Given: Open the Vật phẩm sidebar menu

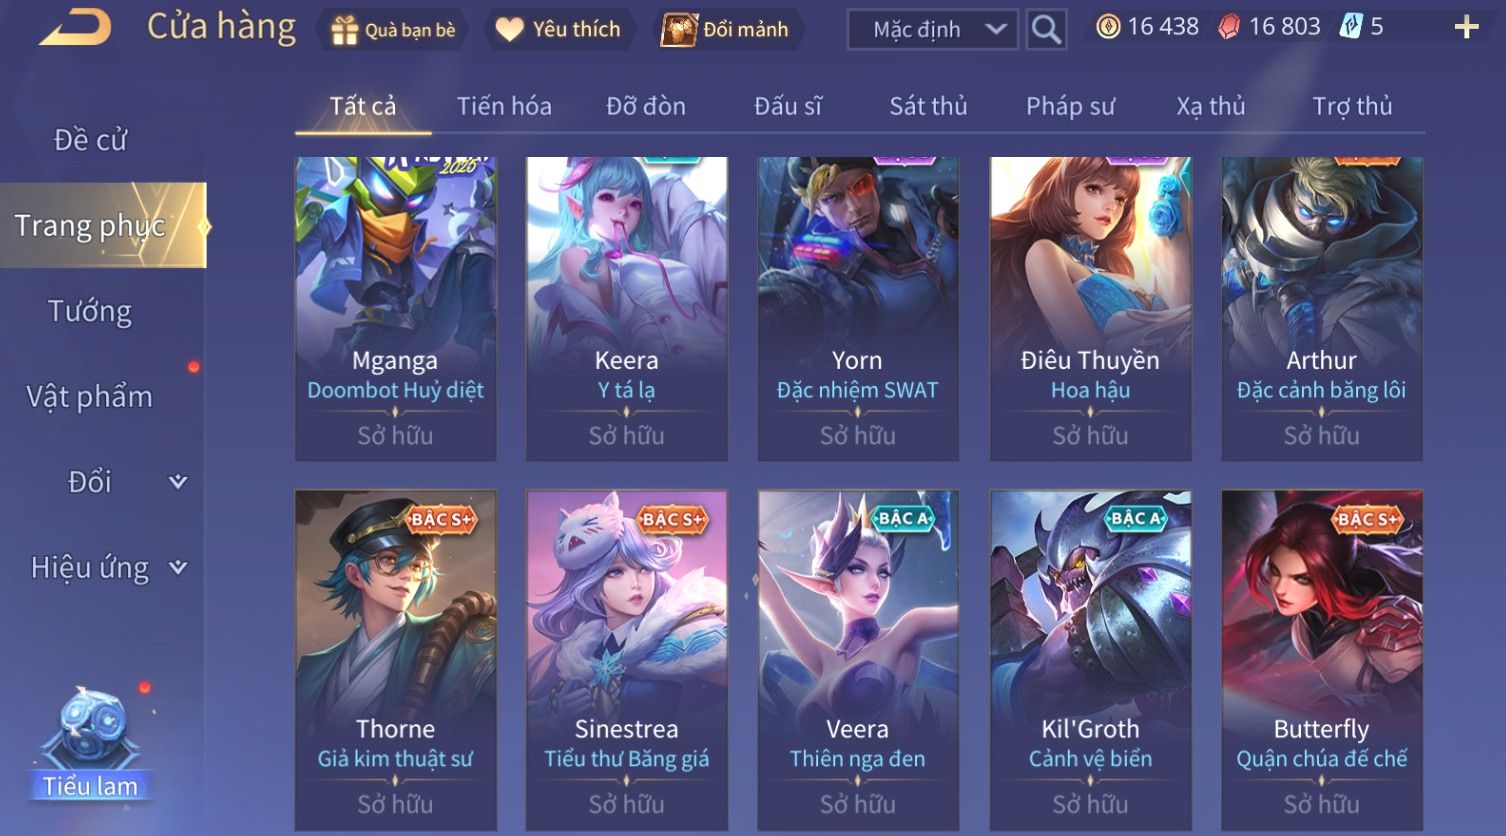Looking at the screenshot, I should coord(90,397).
